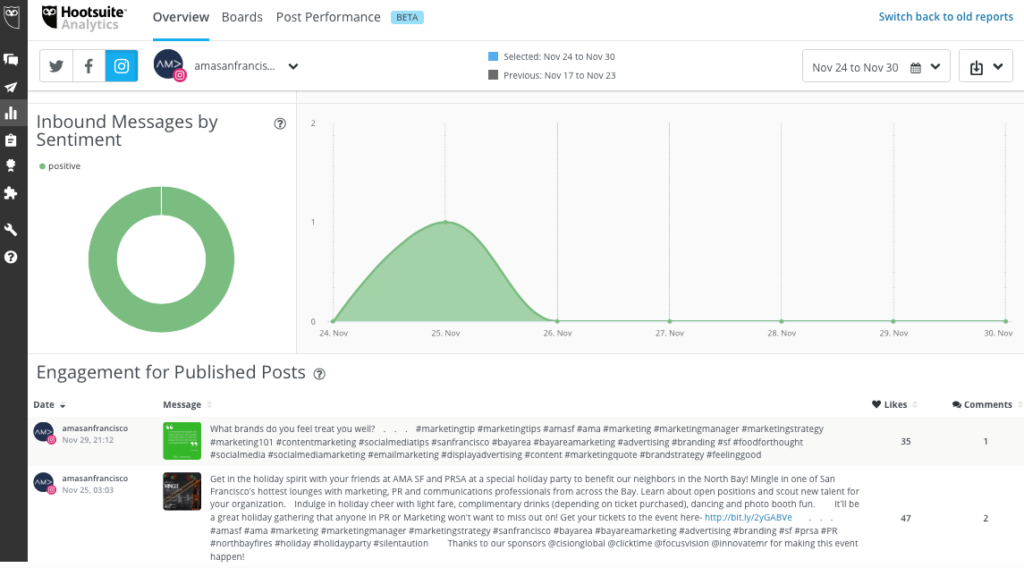The width and height of the screenshot is (1024, 568).
Task: Open Analytics bar chart sidebar icon
Action: click(11, 113)
